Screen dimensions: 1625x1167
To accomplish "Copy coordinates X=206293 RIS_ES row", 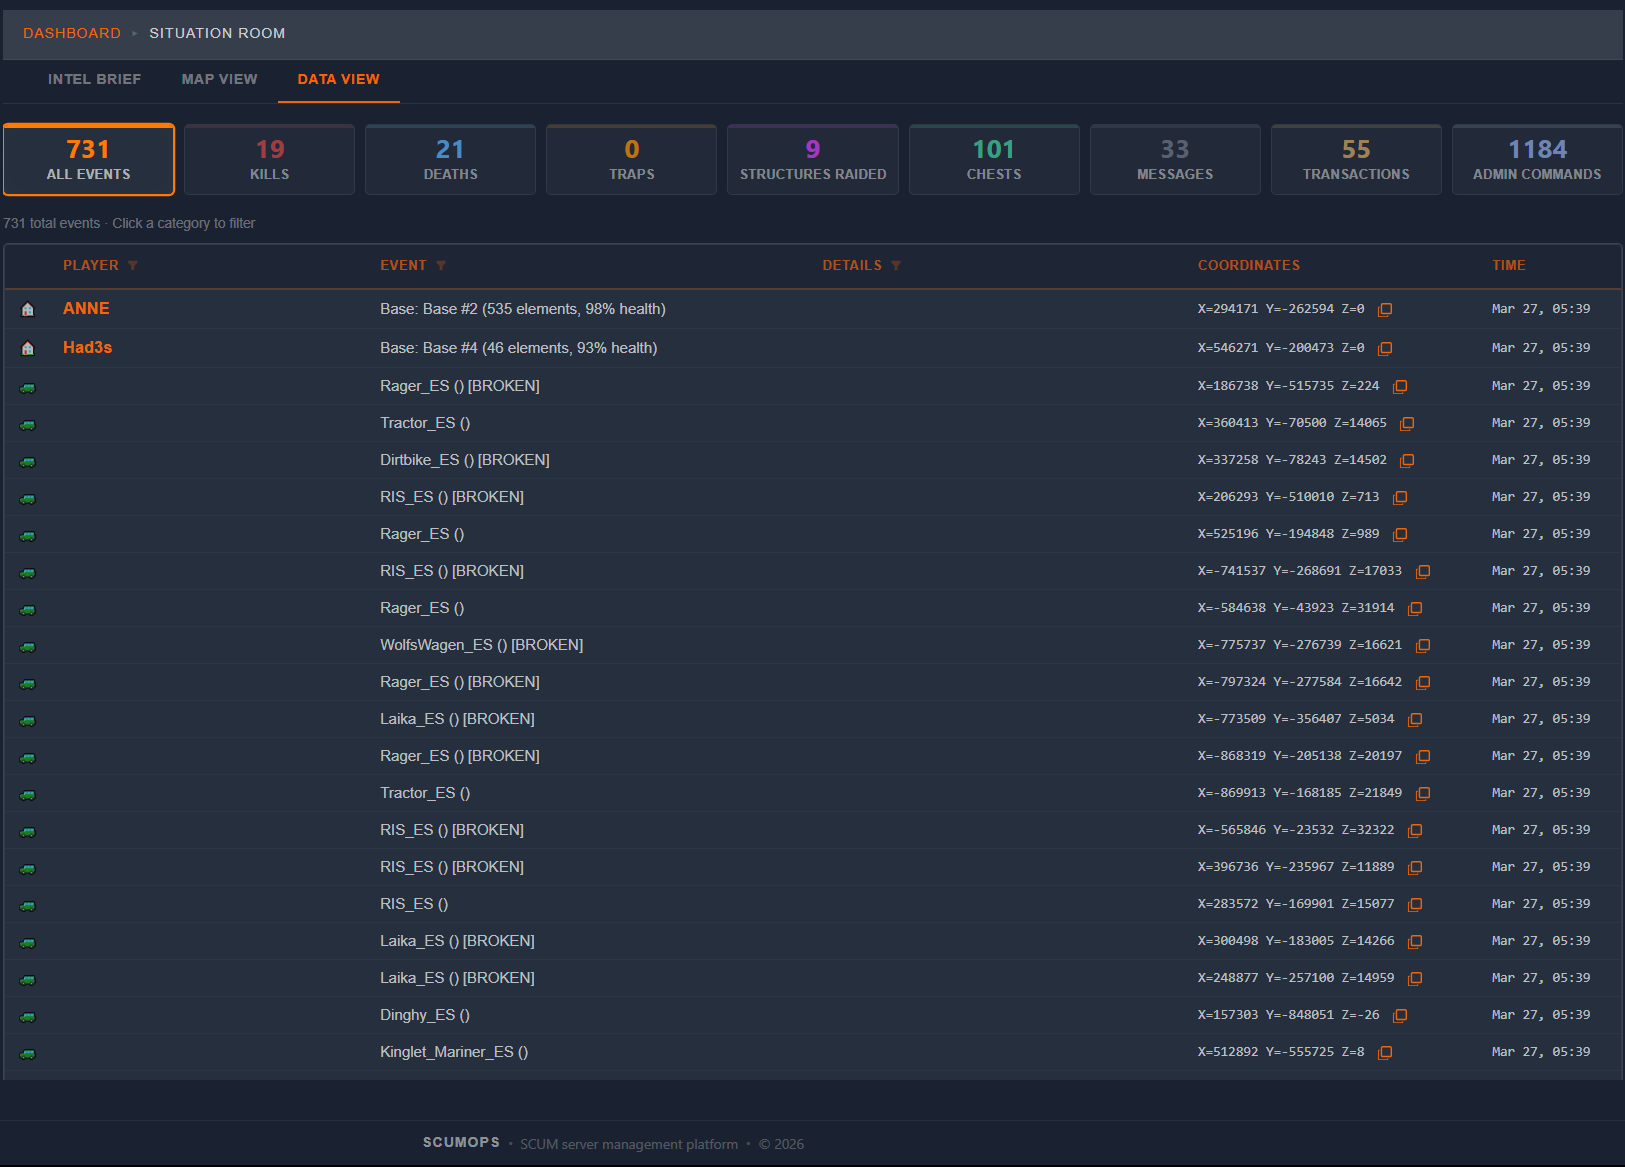I will click(x=1400, y=498).
